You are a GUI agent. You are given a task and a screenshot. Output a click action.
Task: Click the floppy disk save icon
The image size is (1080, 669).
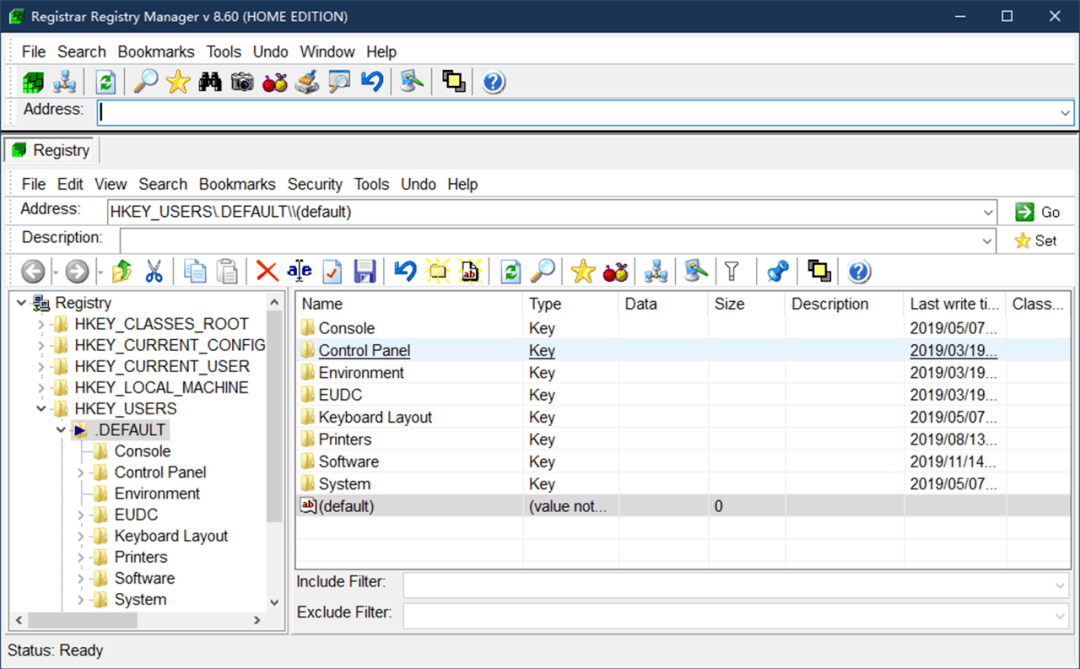(365, 271)
